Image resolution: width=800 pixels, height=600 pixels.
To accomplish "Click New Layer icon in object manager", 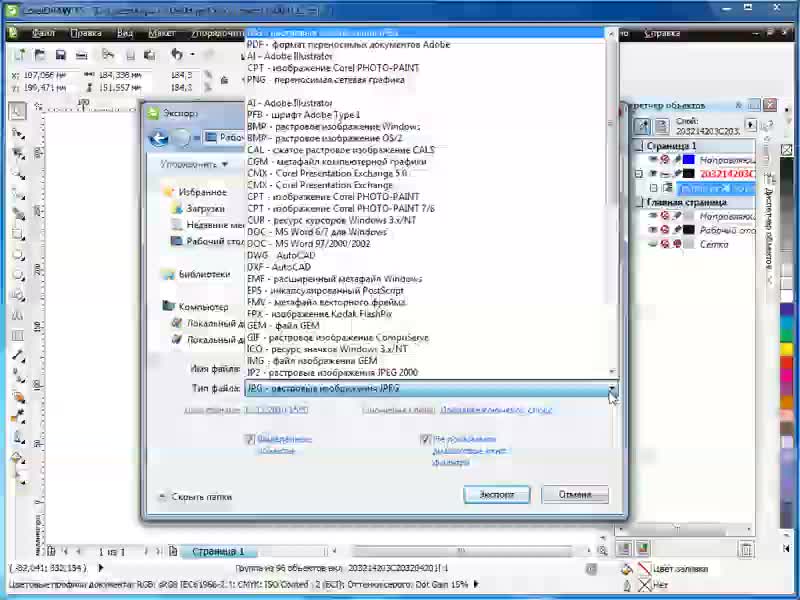I will tap(624, 548).
